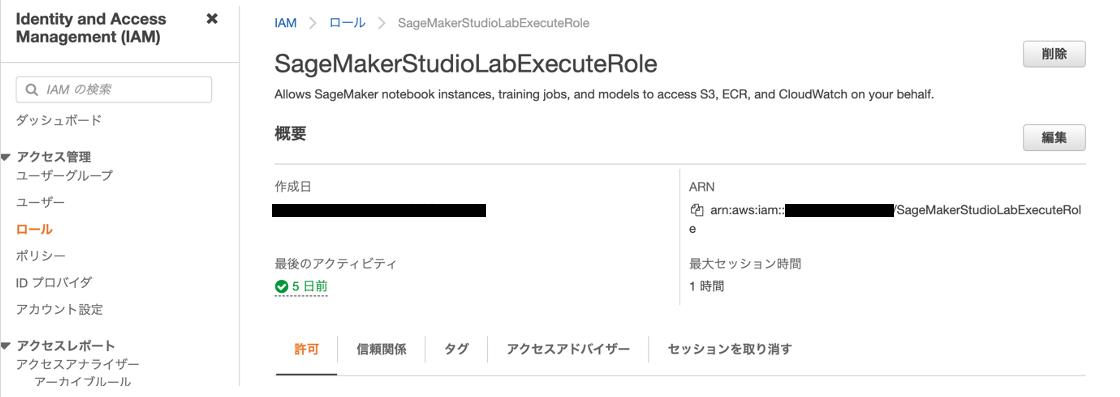1120x397 pixels.
Task: Open ID プロバイダ page
Action: (54, 283)
